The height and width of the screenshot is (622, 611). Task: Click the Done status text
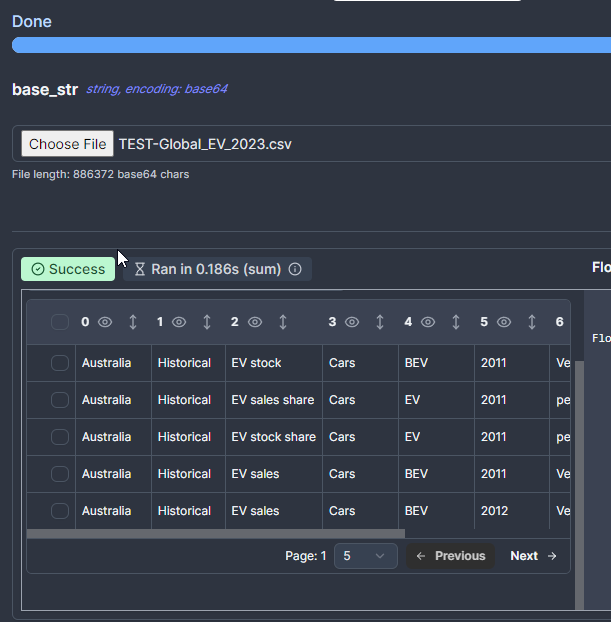pos(32,21)
